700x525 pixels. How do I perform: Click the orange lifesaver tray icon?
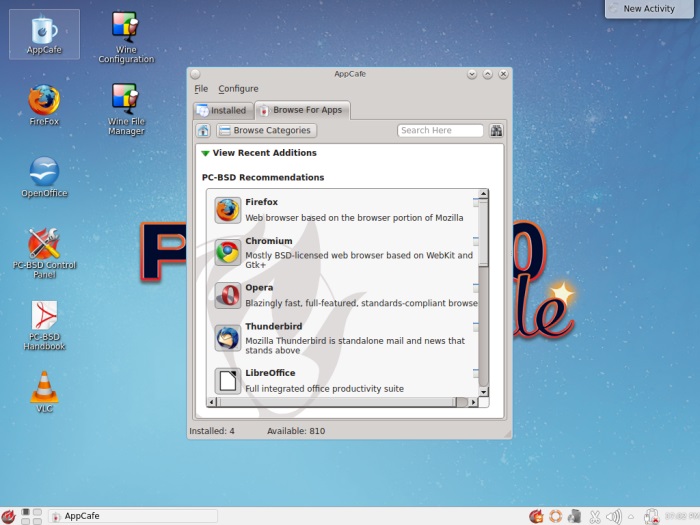(x=555, y=517)
